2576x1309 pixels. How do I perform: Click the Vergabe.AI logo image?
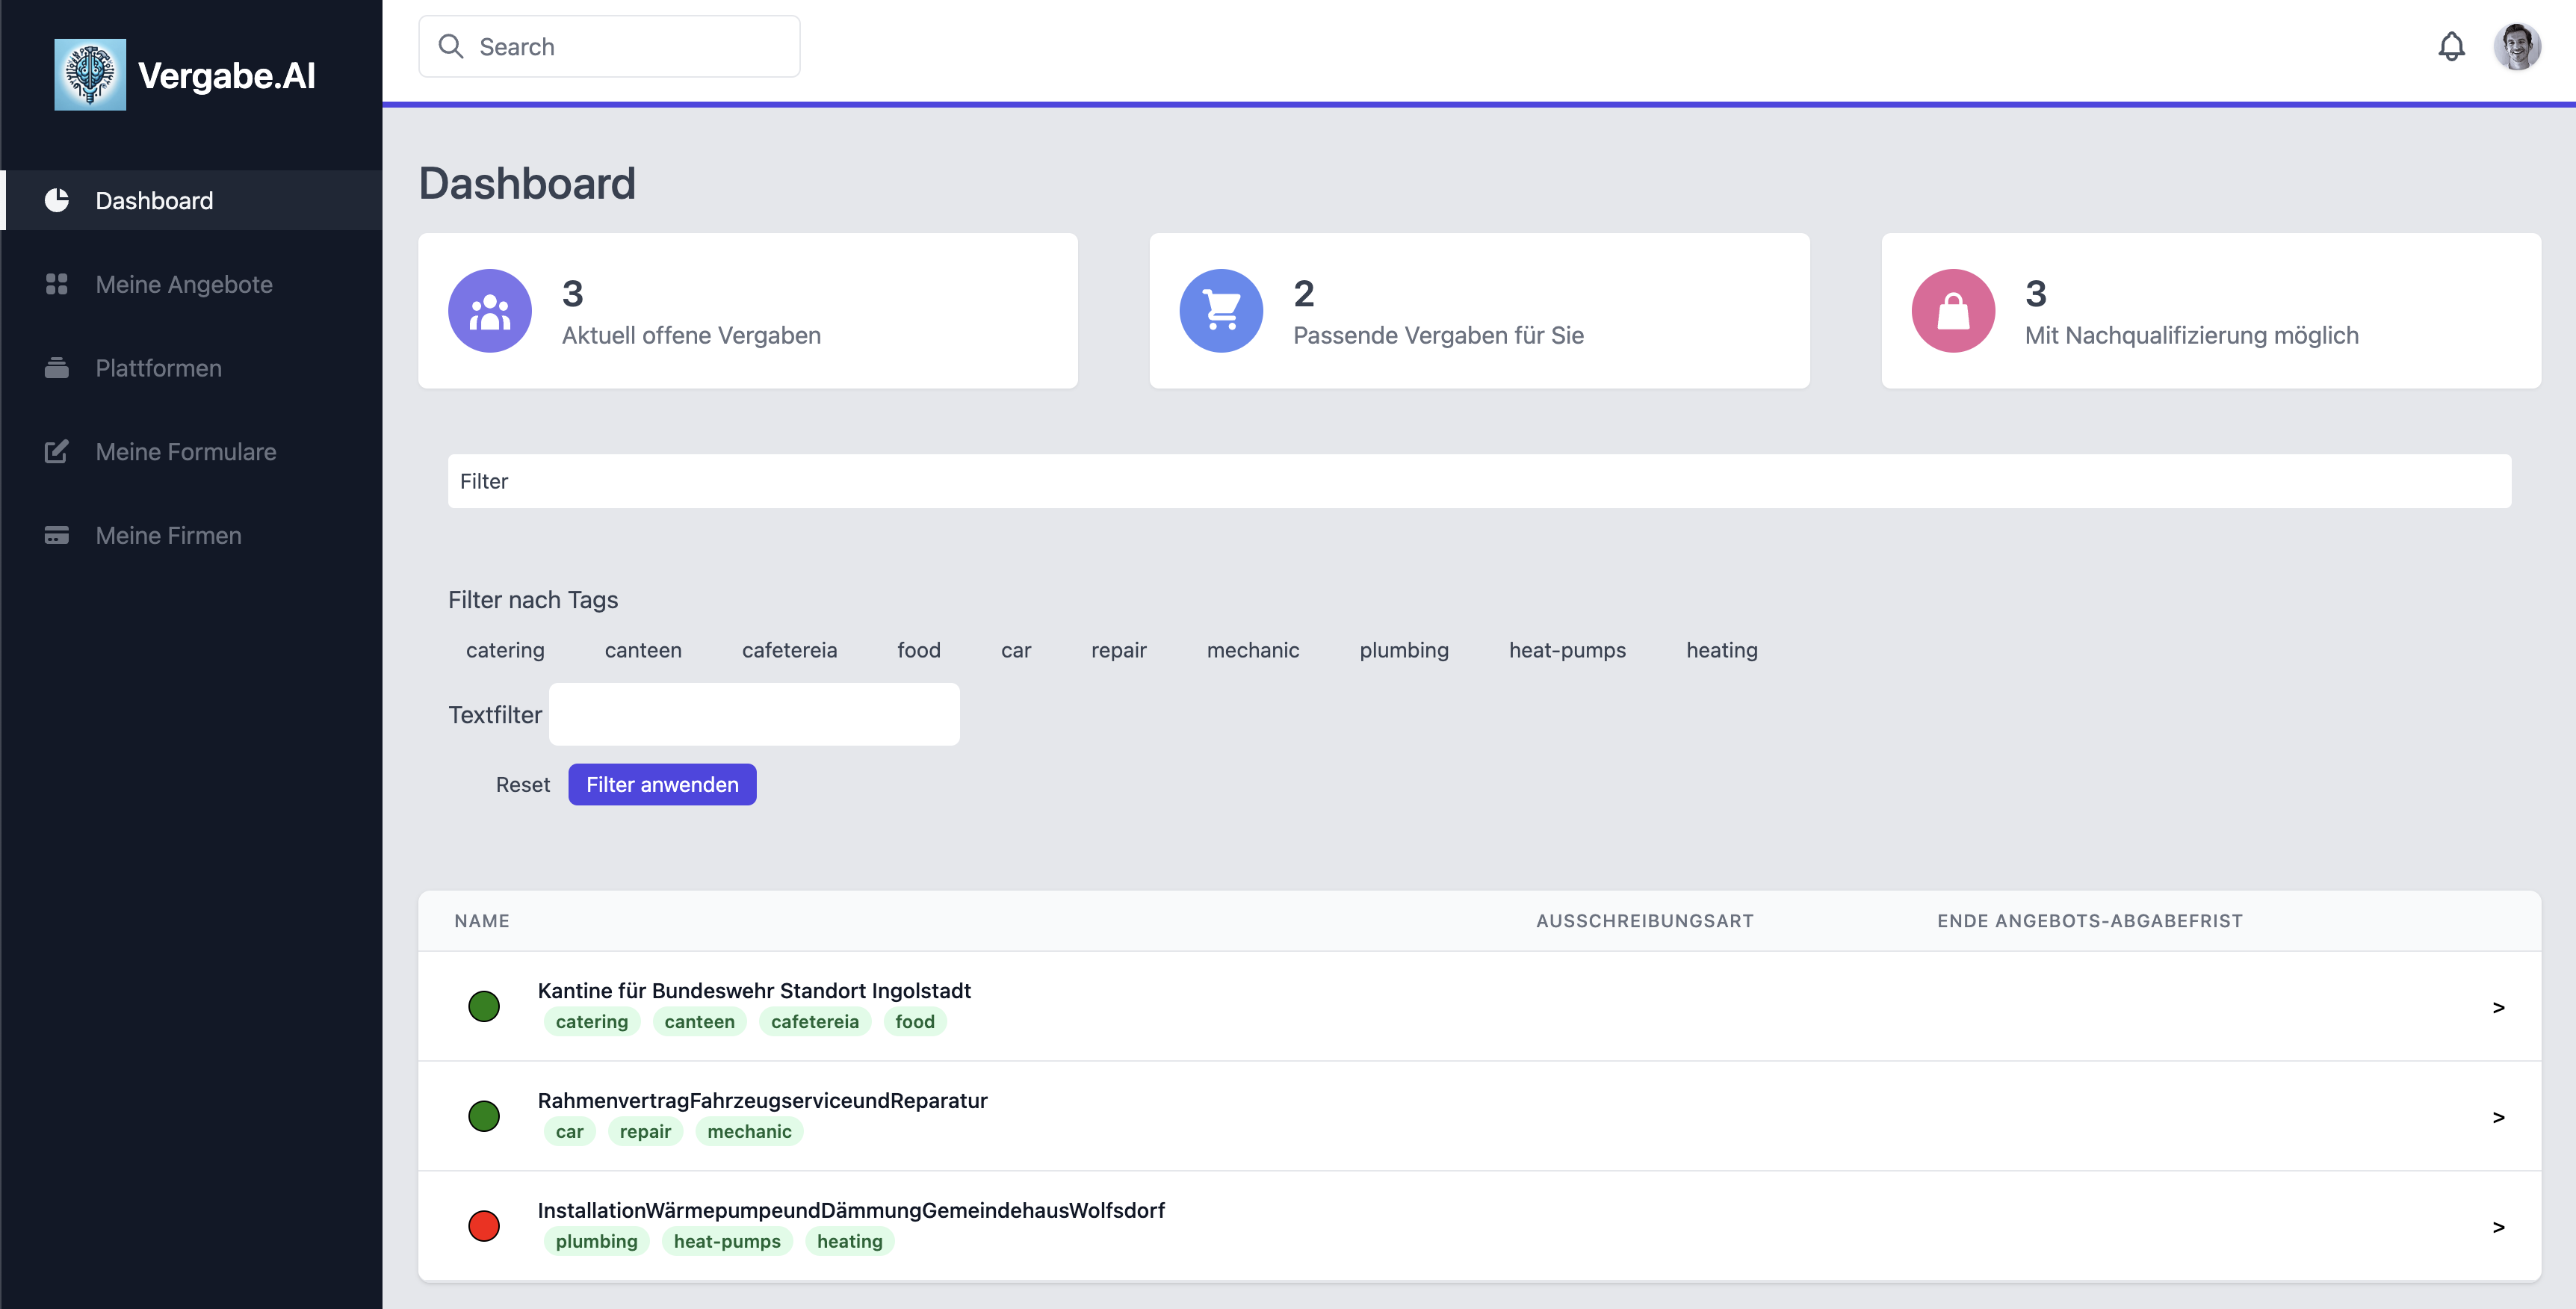pyautogui.click(x=90, y=75)
